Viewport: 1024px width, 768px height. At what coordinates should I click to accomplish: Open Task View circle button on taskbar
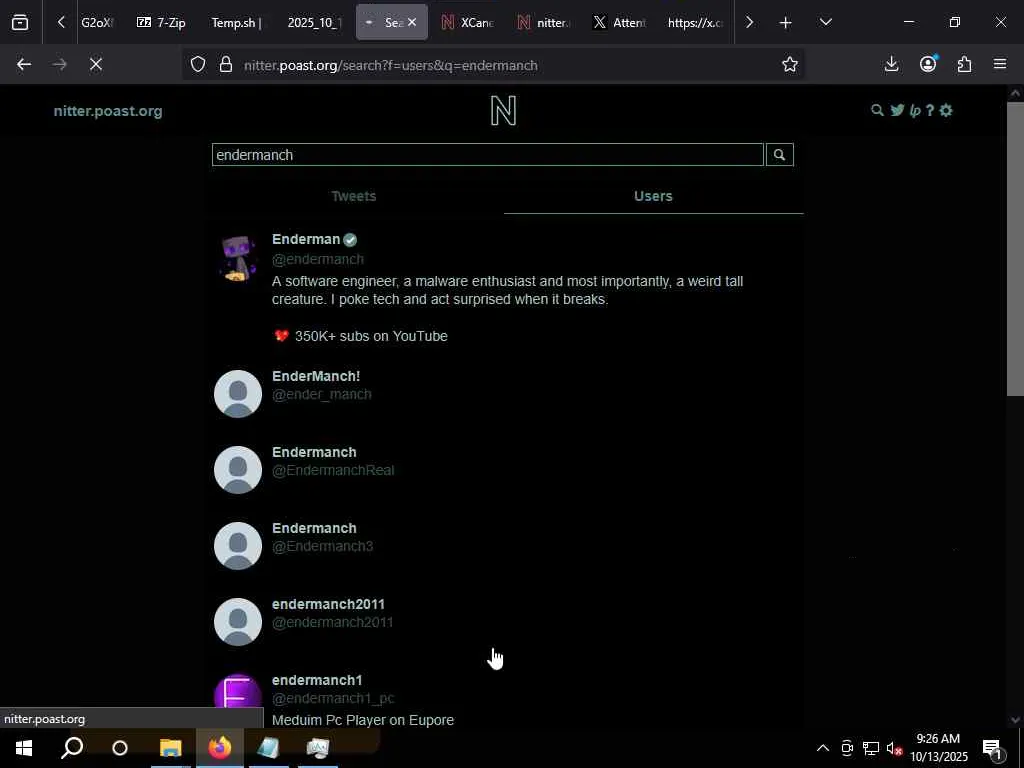(x=120, y=747)
